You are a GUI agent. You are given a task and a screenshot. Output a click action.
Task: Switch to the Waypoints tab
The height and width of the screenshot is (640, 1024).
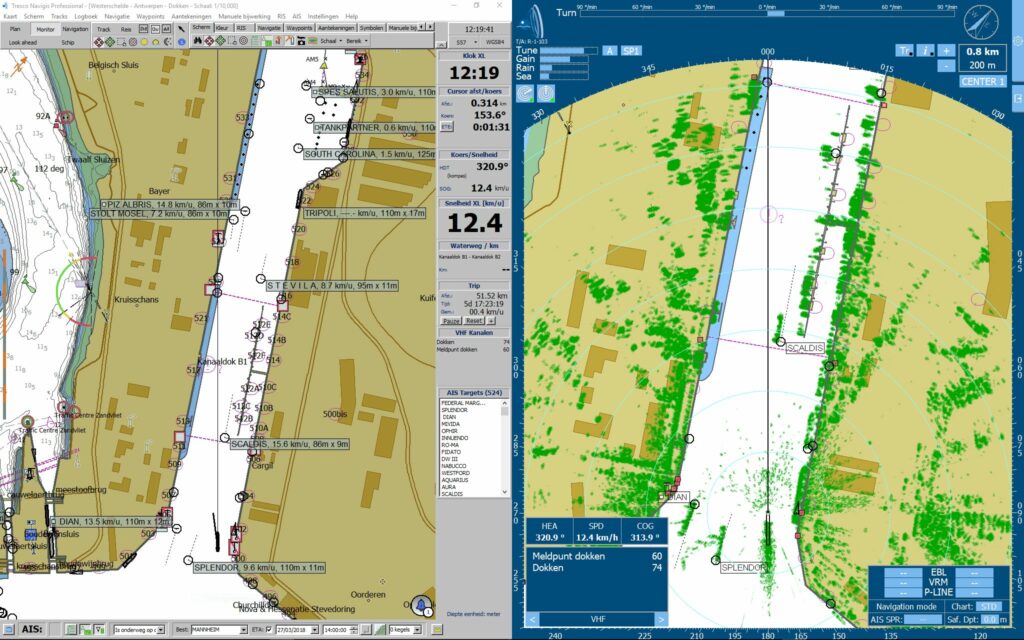click(x=299, y=28)
